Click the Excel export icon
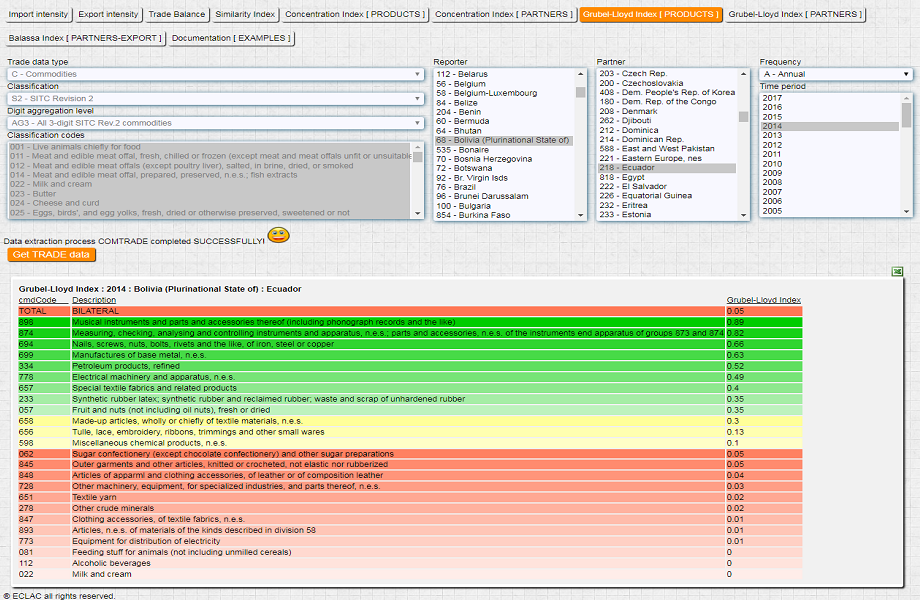920x600 pixels. [x=898, y=271]
